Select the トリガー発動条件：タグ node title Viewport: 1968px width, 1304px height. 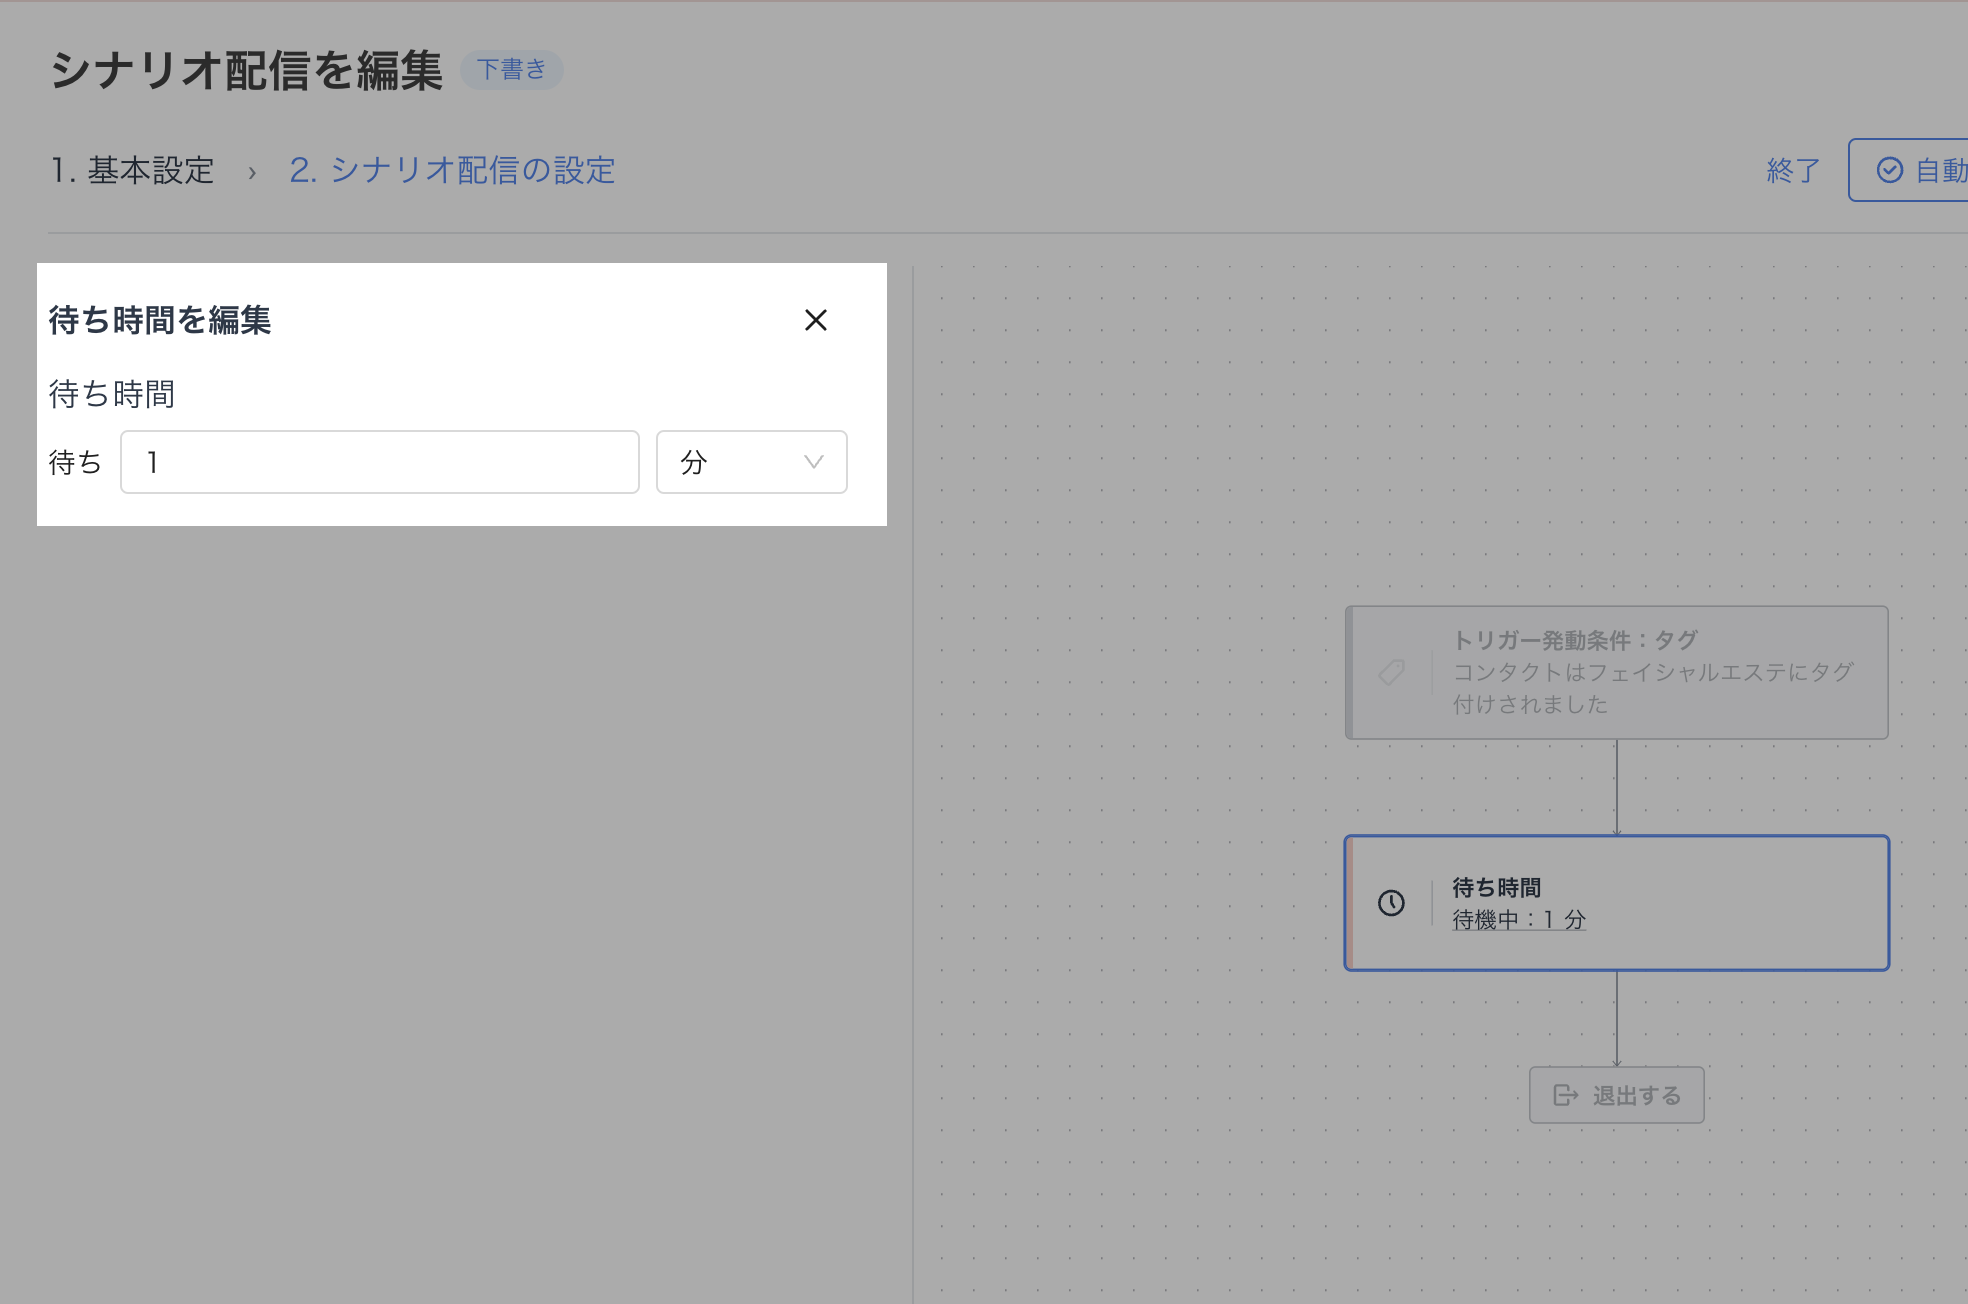coord(1575,640)
